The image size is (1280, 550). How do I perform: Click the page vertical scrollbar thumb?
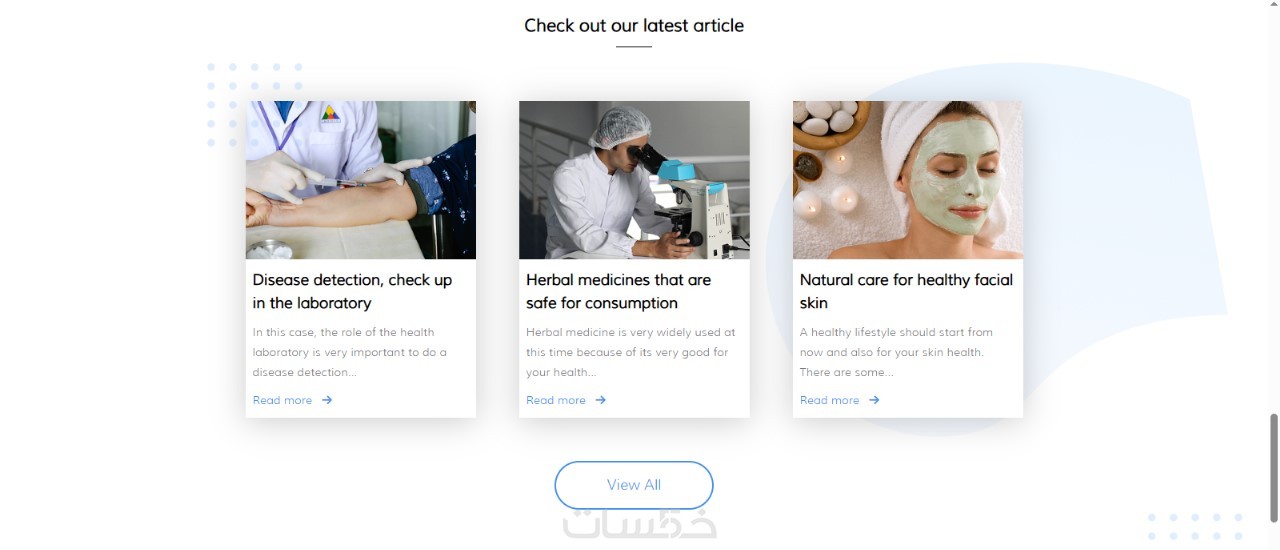1274,467
